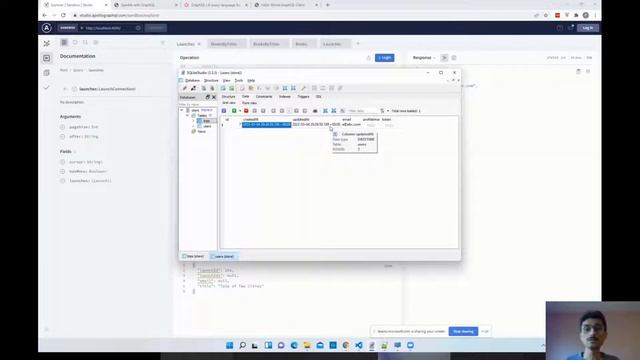Open Visual Studio Code from the taskbar
The image size is (640, 360).
(358, 345)
